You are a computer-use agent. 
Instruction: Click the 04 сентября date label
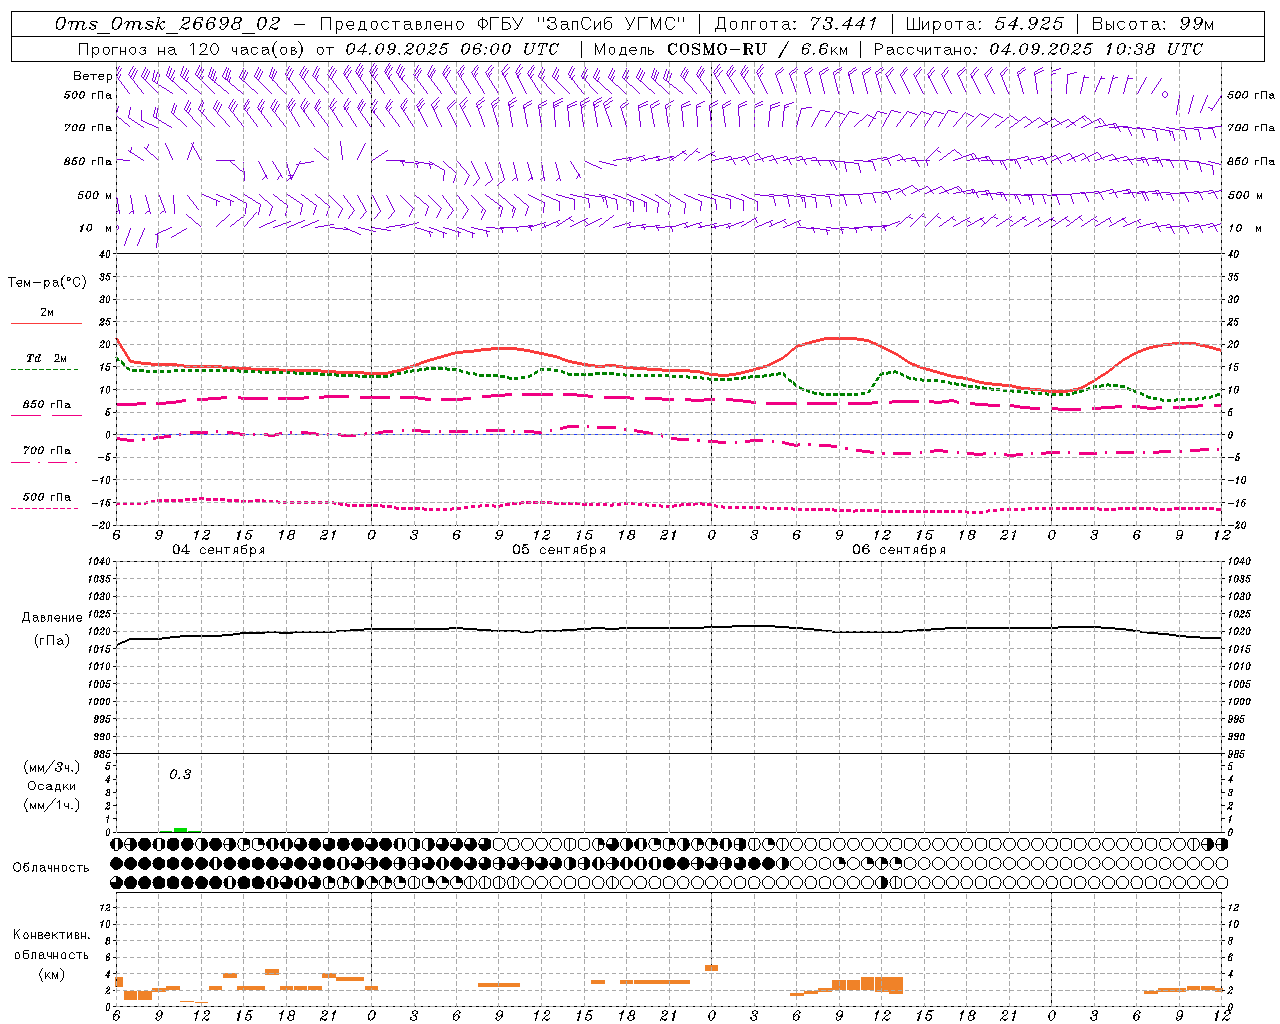[219, 550]
